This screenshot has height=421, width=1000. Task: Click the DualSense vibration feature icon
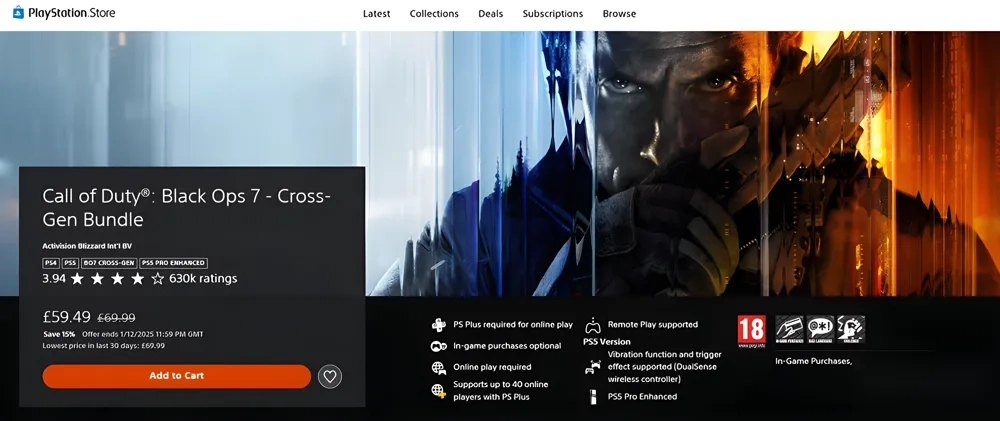593,367
